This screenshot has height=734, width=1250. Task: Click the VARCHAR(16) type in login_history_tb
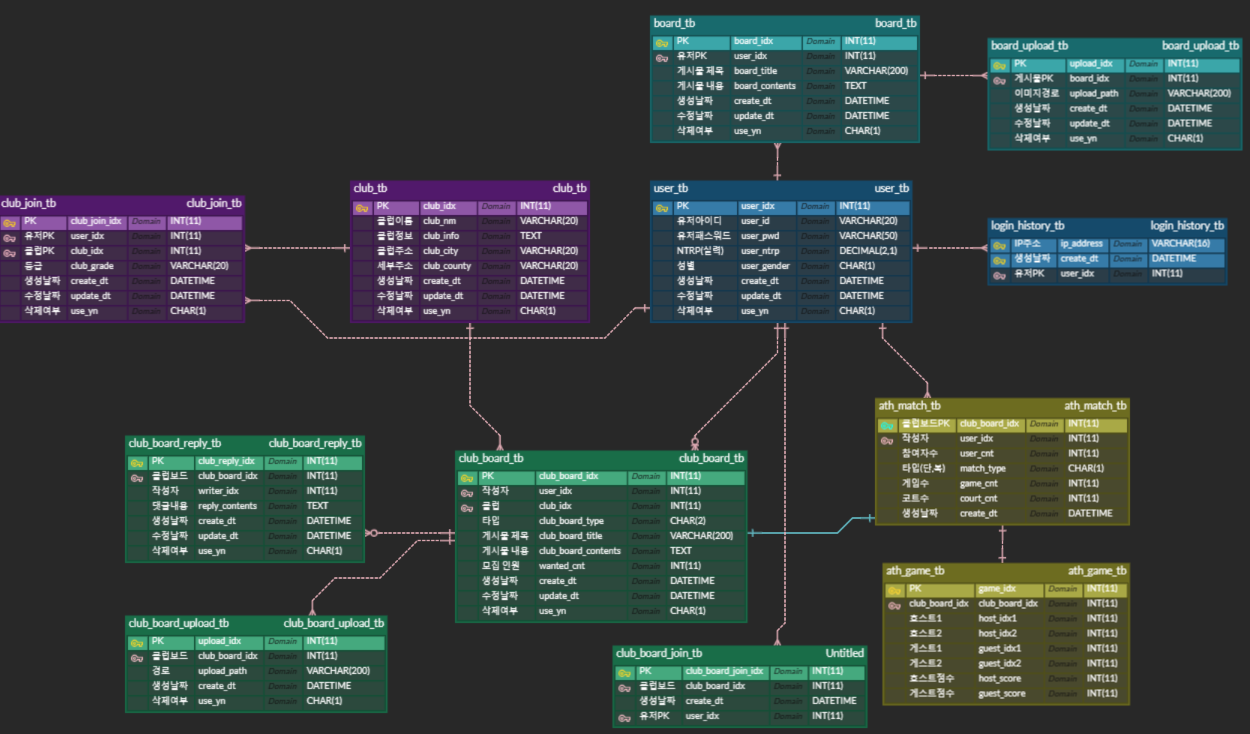point(1181,244)
